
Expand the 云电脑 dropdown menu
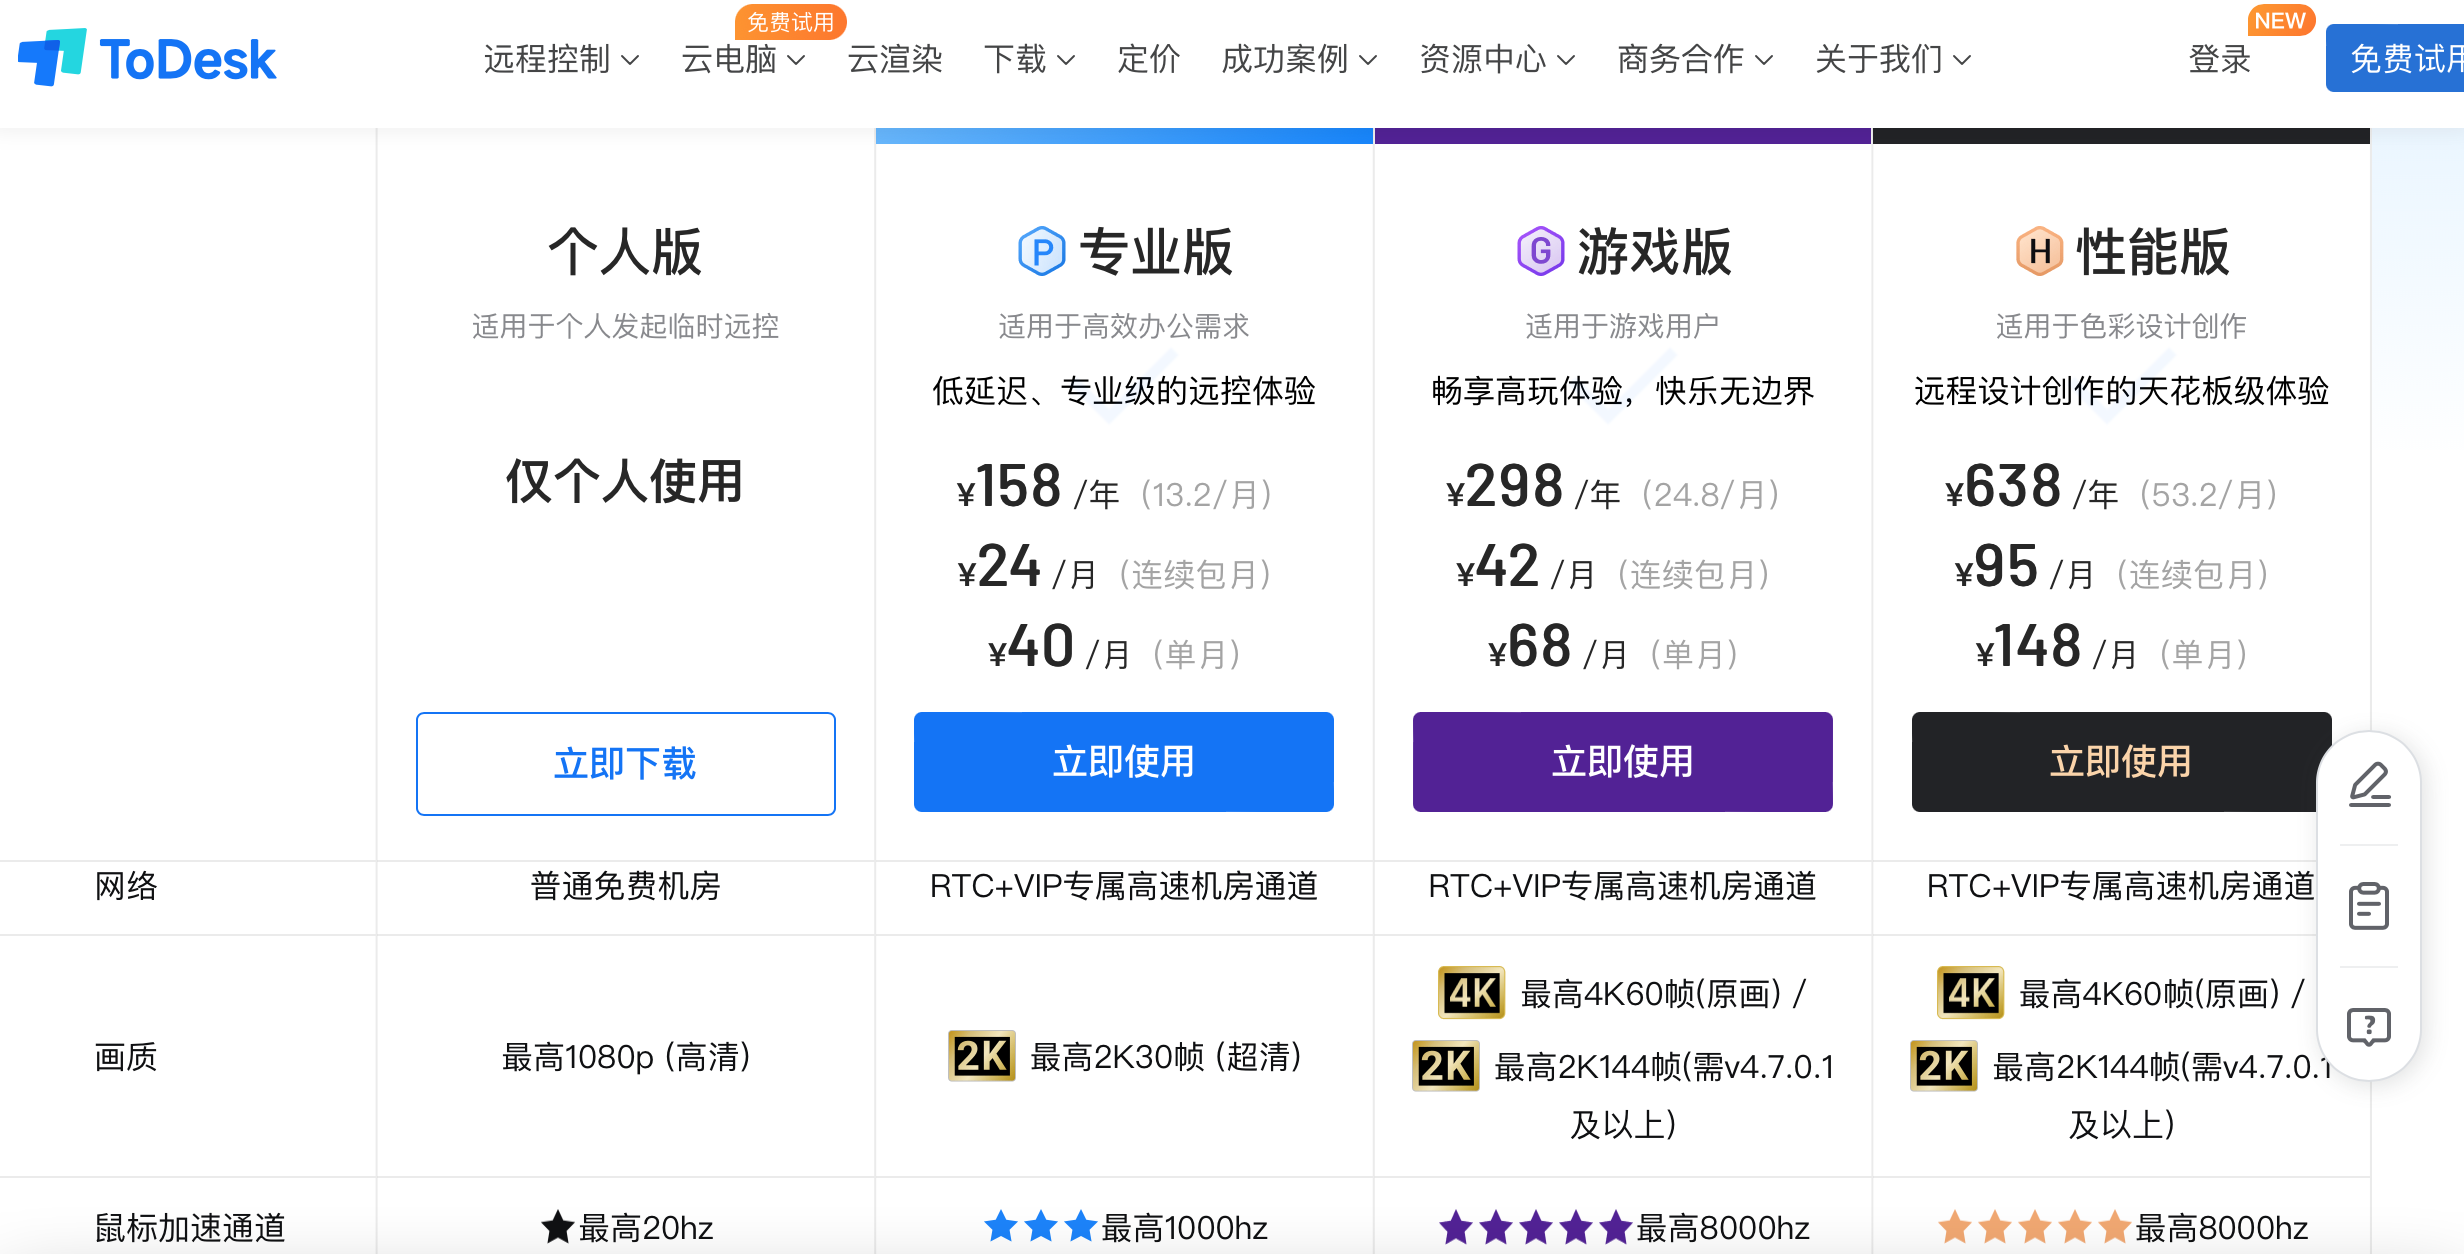tap(742, 60)
